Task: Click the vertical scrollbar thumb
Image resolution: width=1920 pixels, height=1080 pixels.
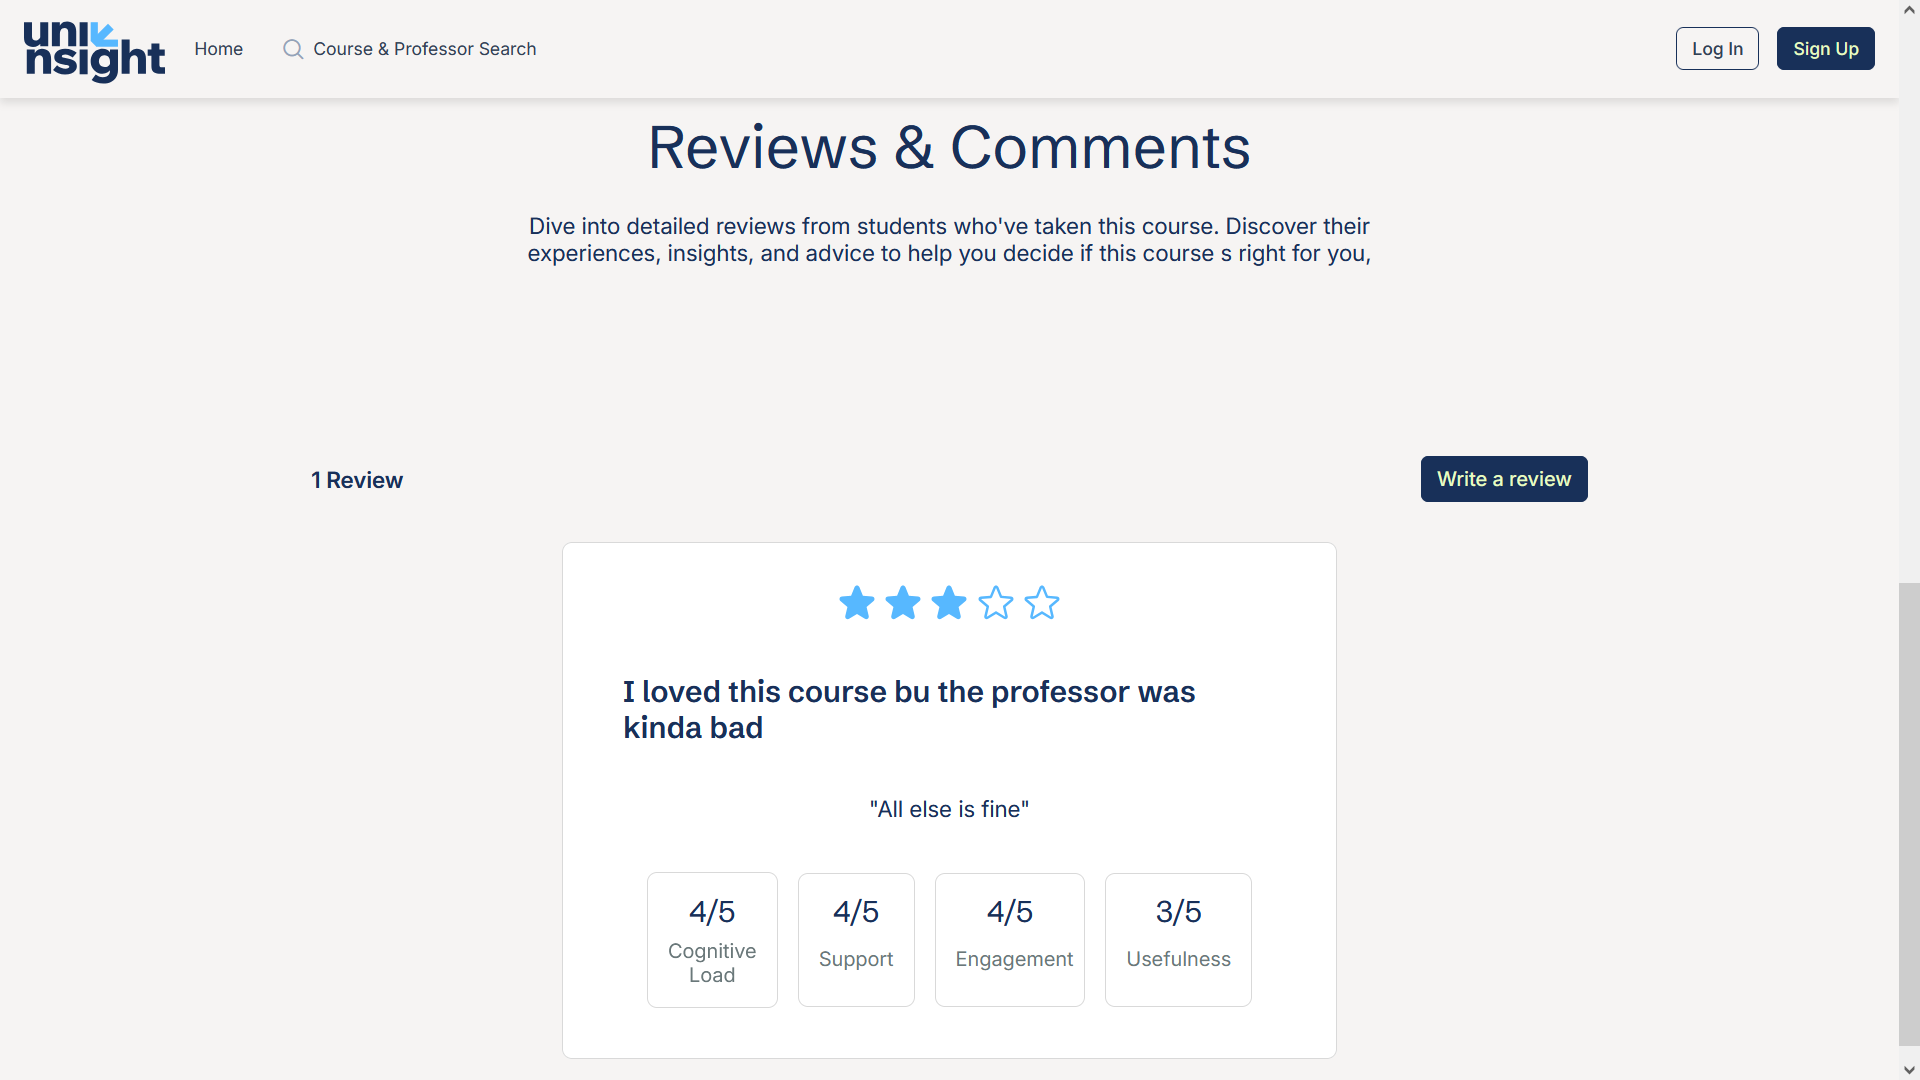Action: 1909,812
